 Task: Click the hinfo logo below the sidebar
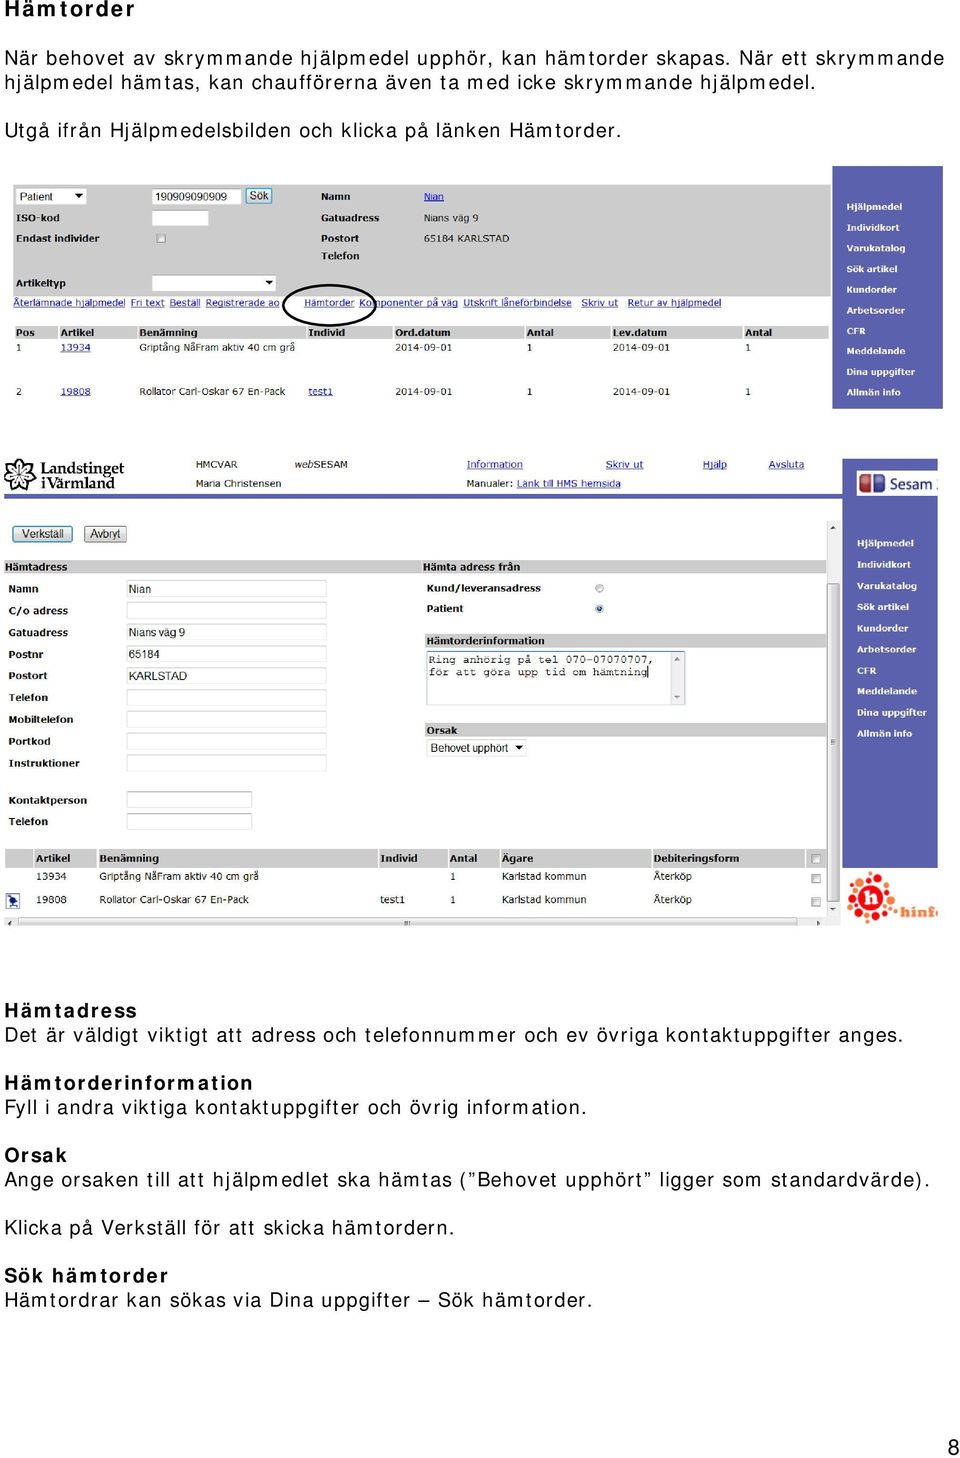(x=891, y=897)
